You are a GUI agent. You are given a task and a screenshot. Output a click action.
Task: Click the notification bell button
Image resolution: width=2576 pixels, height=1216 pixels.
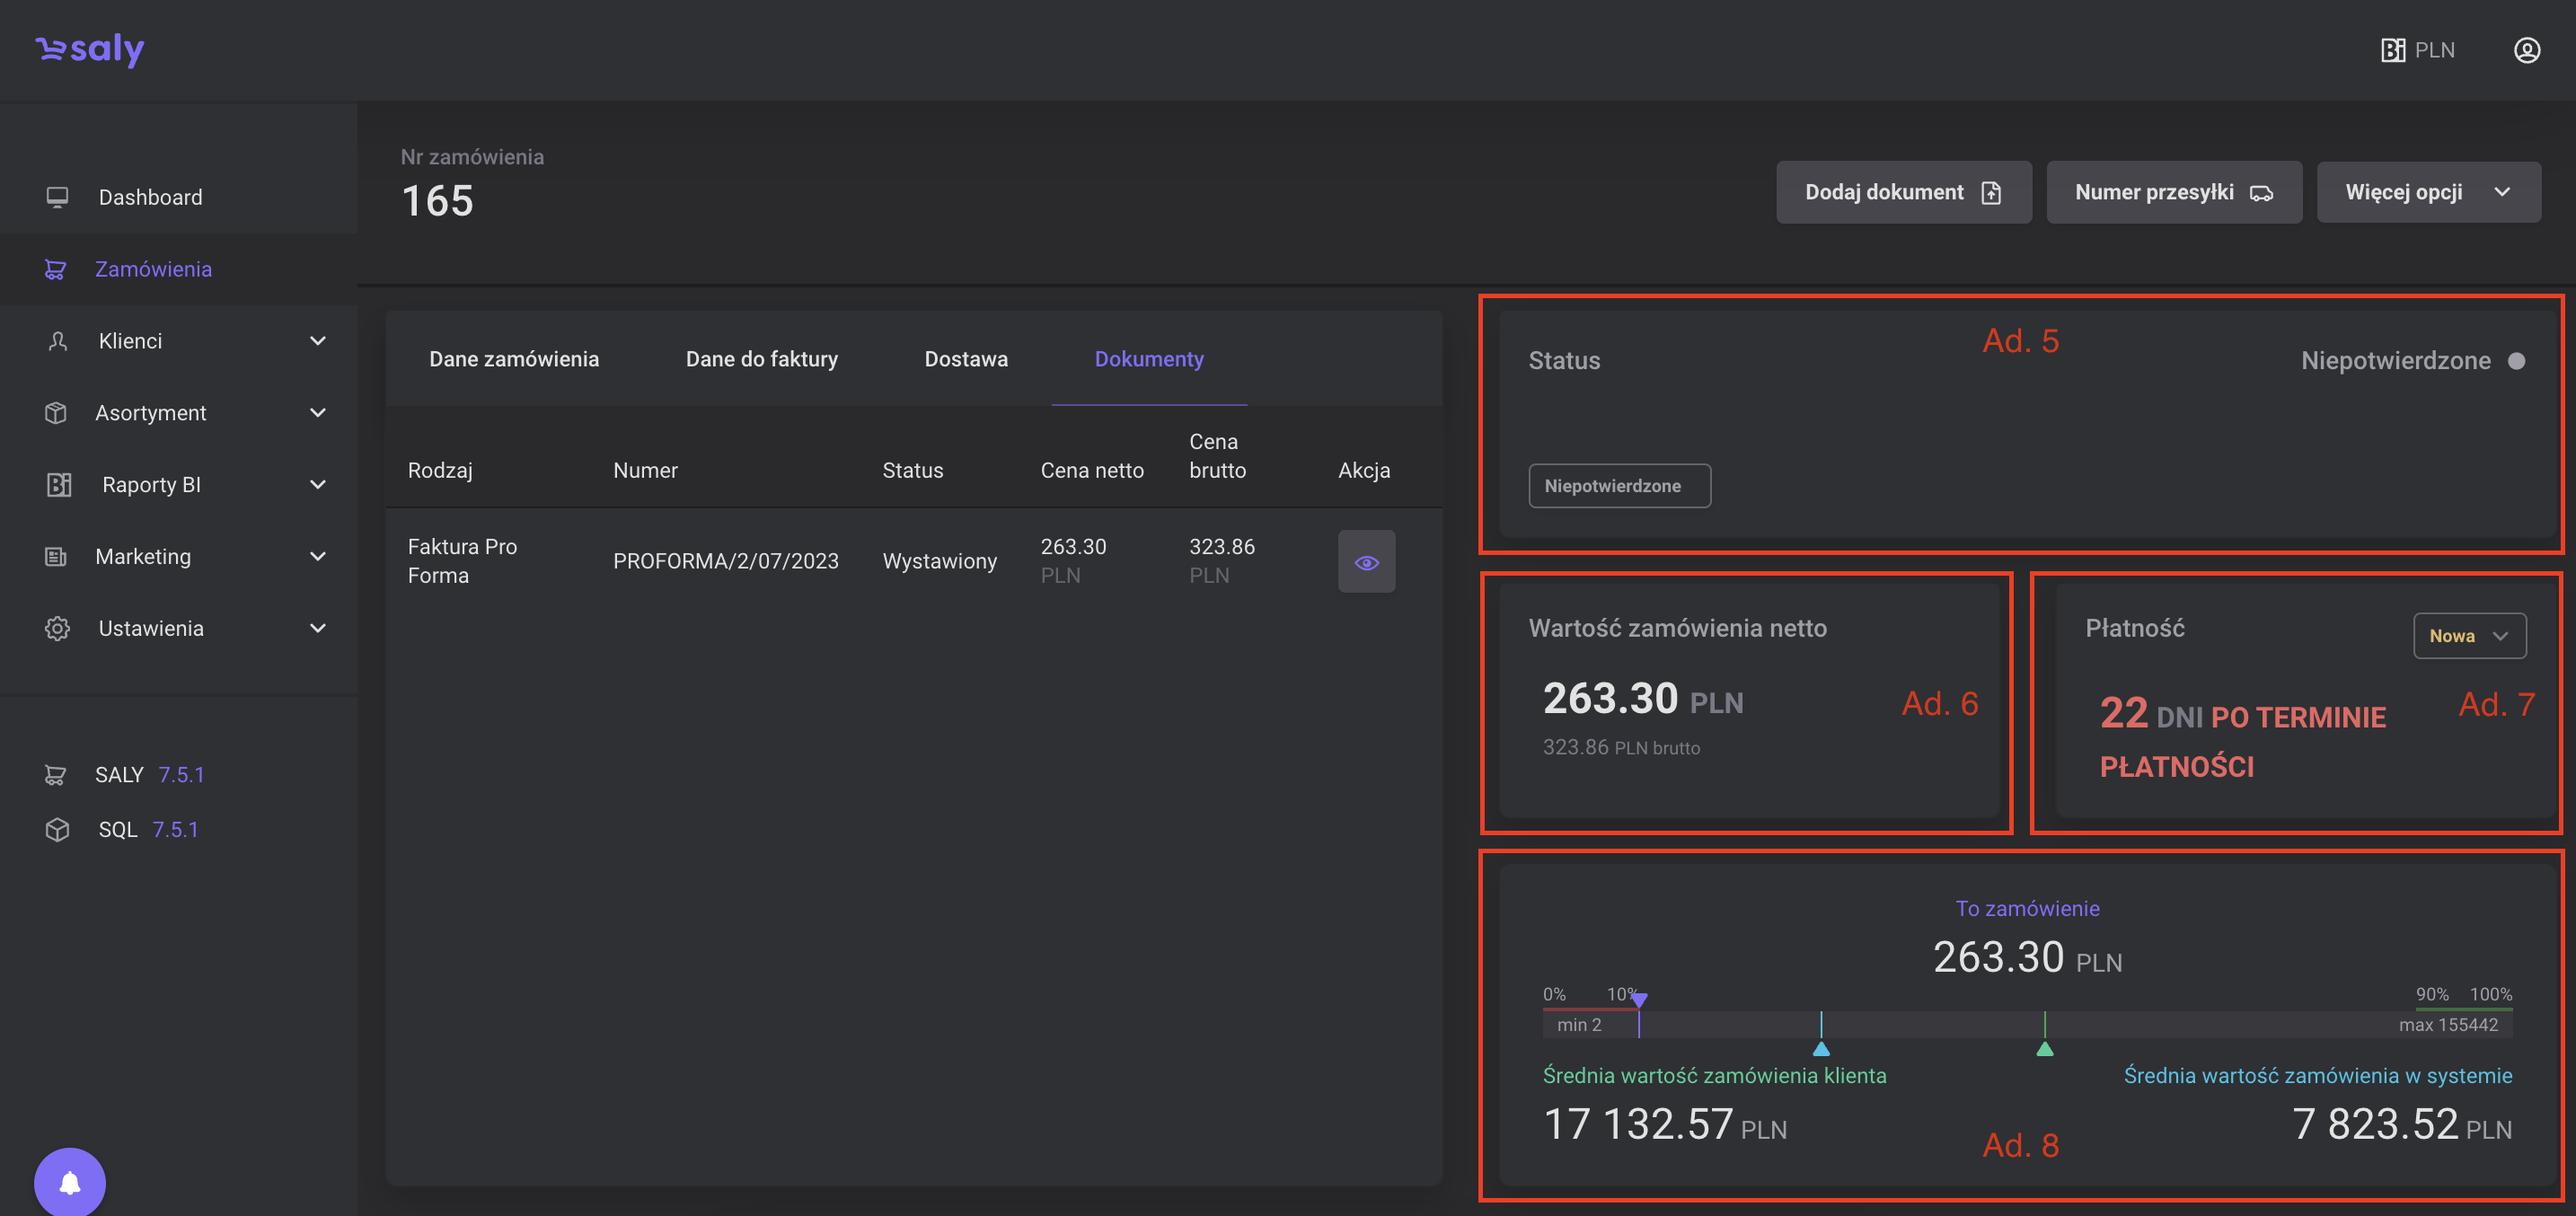[70, 1183]
